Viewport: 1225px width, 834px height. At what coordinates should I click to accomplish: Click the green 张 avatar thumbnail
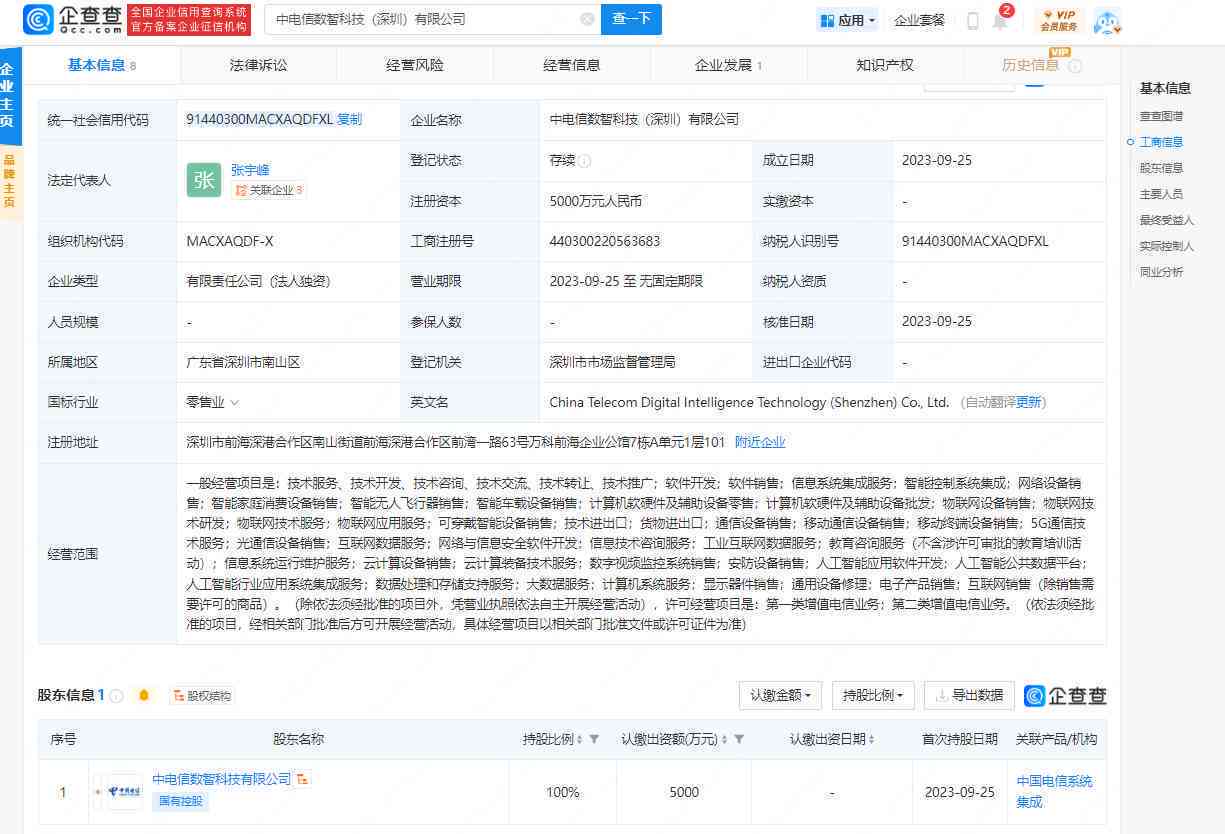tap(204, 180)
